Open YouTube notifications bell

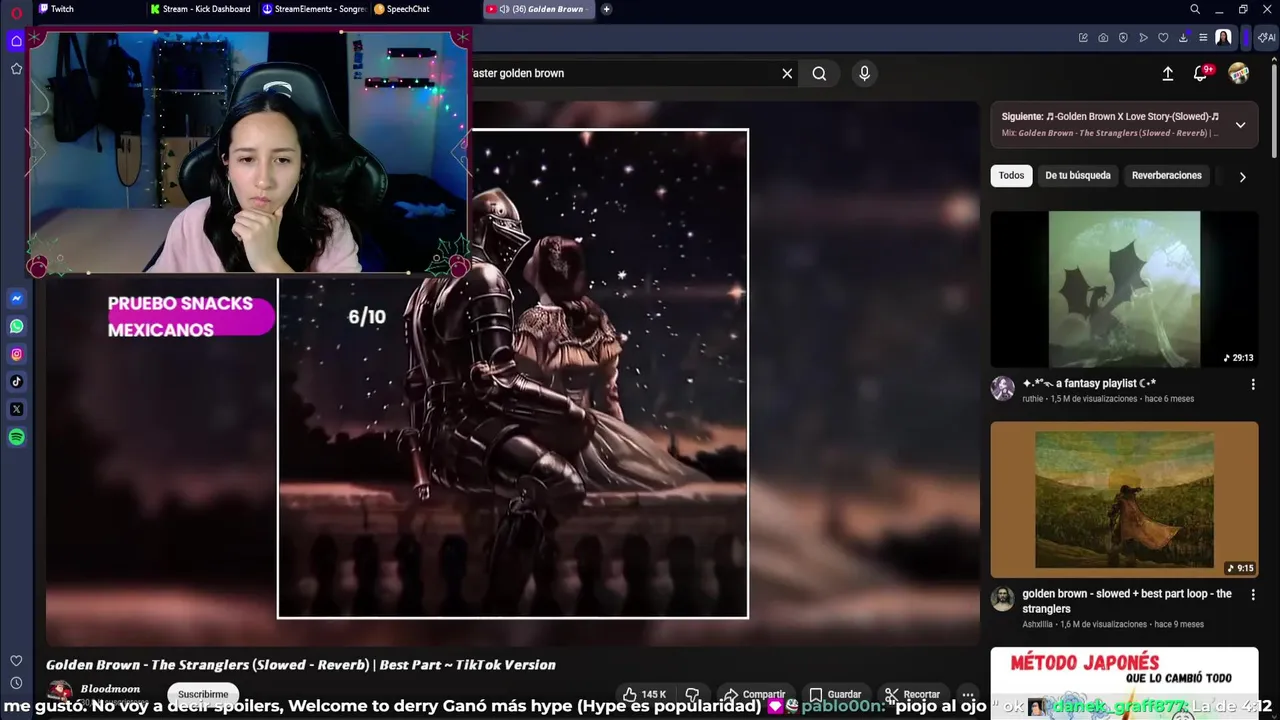click(1201, 73)
